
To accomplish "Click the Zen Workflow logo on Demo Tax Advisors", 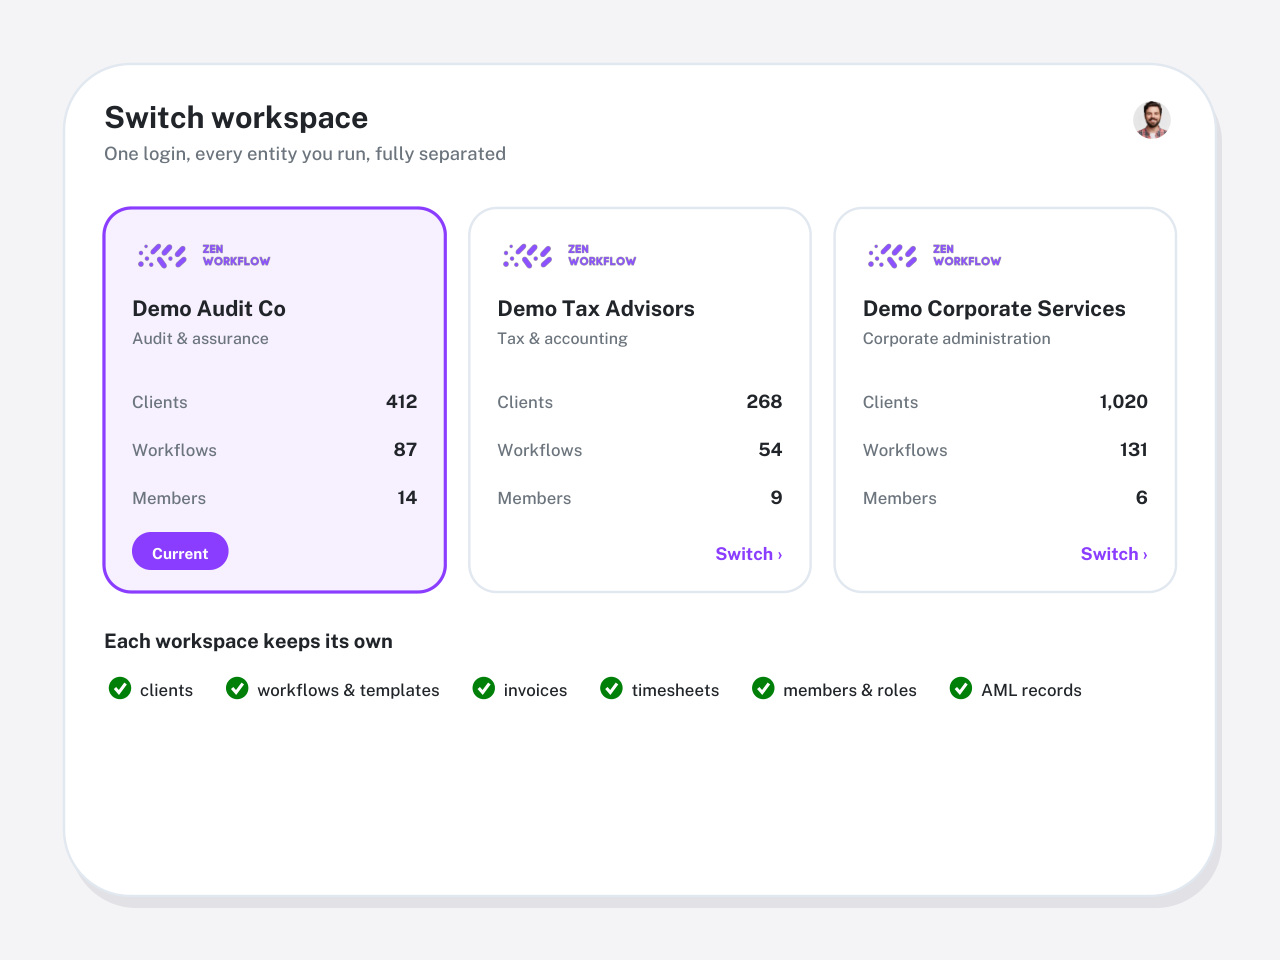I will [x=569, y=256].
